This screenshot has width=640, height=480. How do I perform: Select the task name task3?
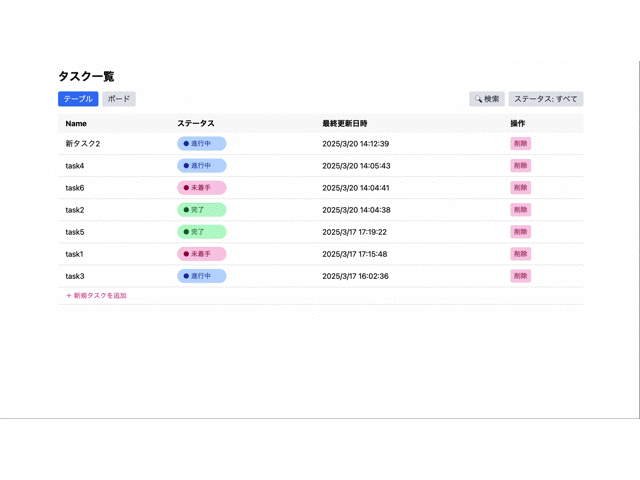pos(75,276)
